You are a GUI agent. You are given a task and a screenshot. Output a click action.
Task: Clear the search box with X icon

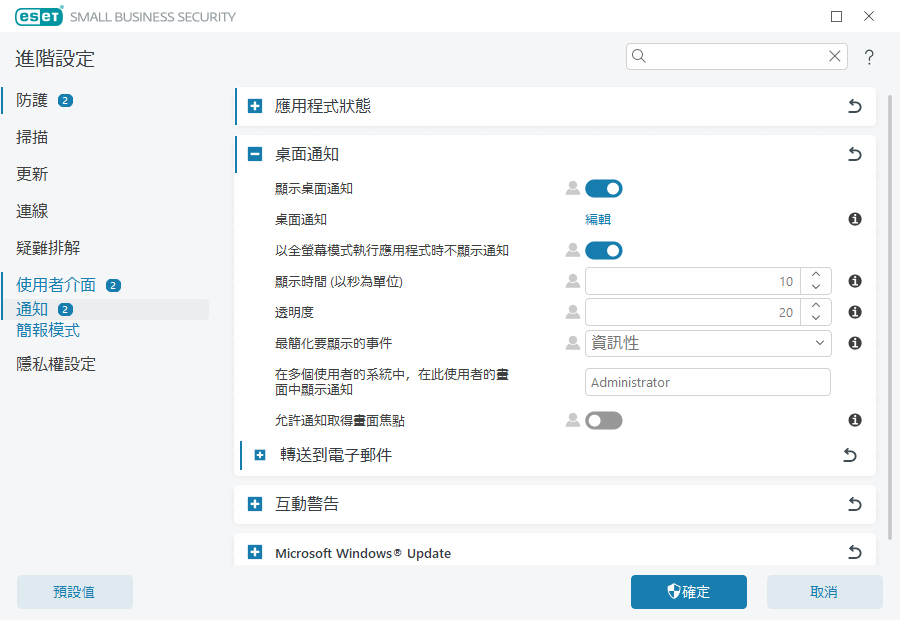(x=834, y=57)
